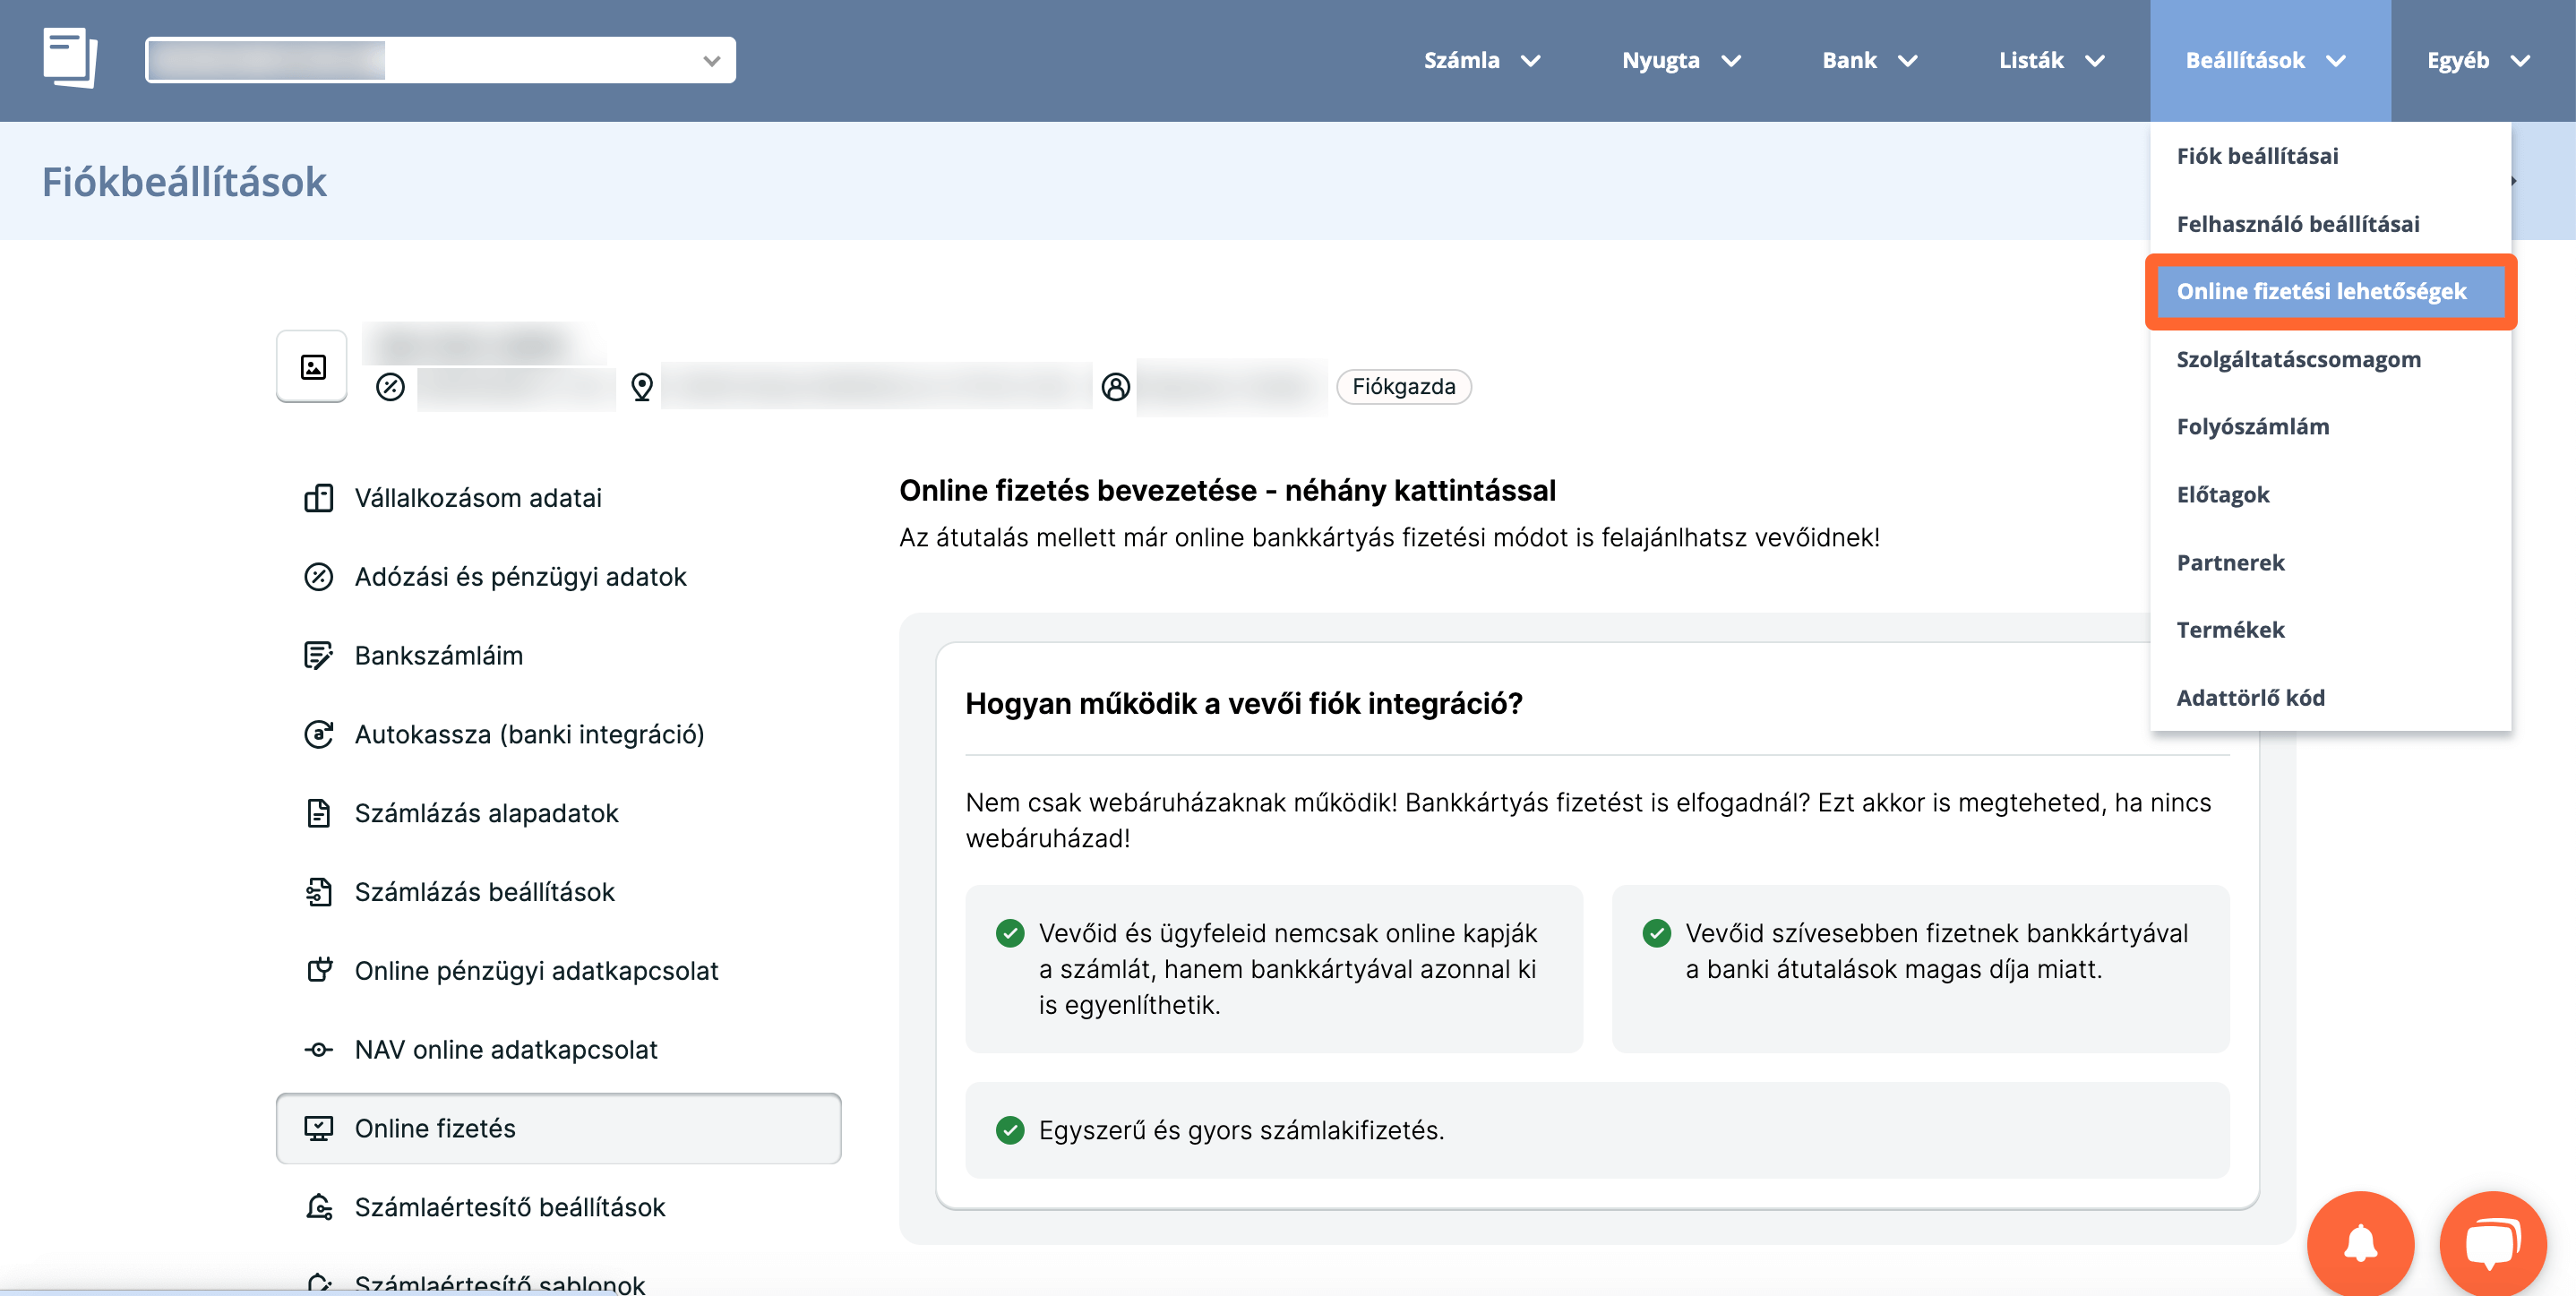Choose Szolgáltatáscsomagom from the dropdown
Screen dimensions: 2576x1296
pos(2298,359)
